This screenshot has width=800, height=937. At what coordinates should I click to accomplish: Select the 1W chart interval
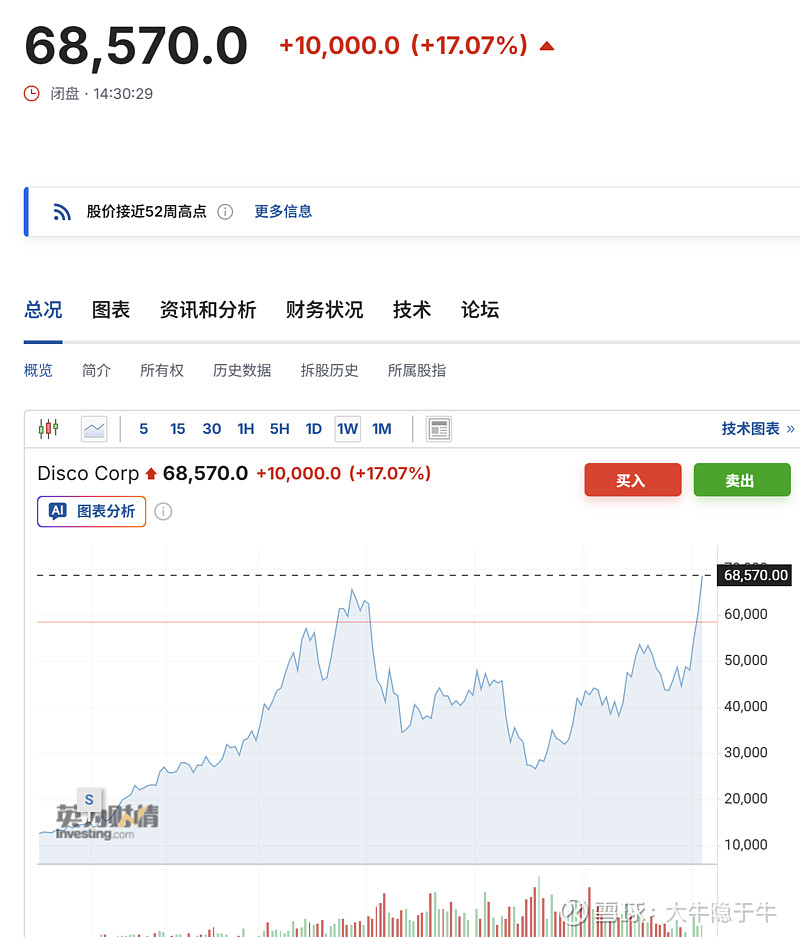347,429
